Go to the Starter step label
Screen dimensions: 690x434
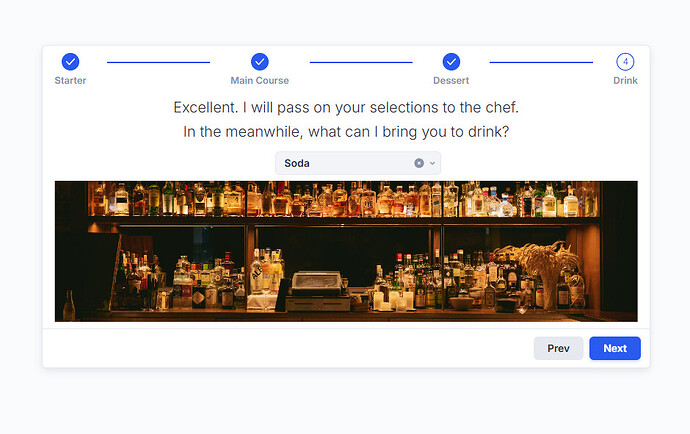coord(70,81)
